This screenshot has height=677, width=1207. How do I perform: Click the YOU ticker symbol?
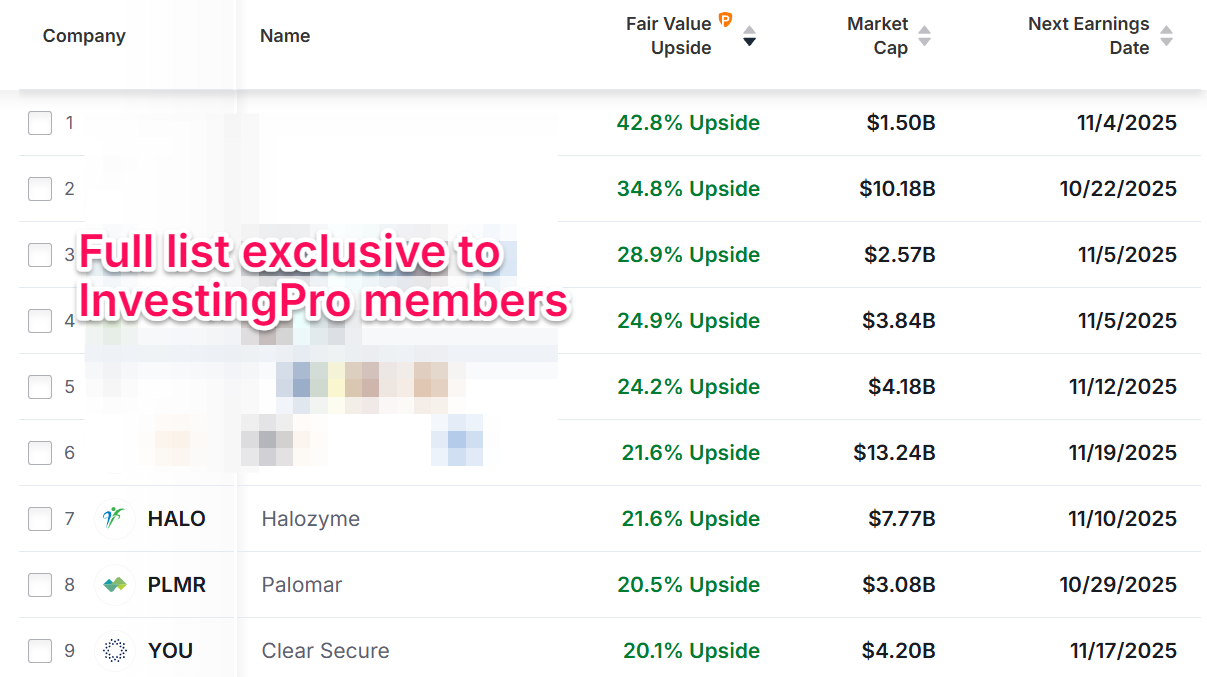(x=170, y=651)
